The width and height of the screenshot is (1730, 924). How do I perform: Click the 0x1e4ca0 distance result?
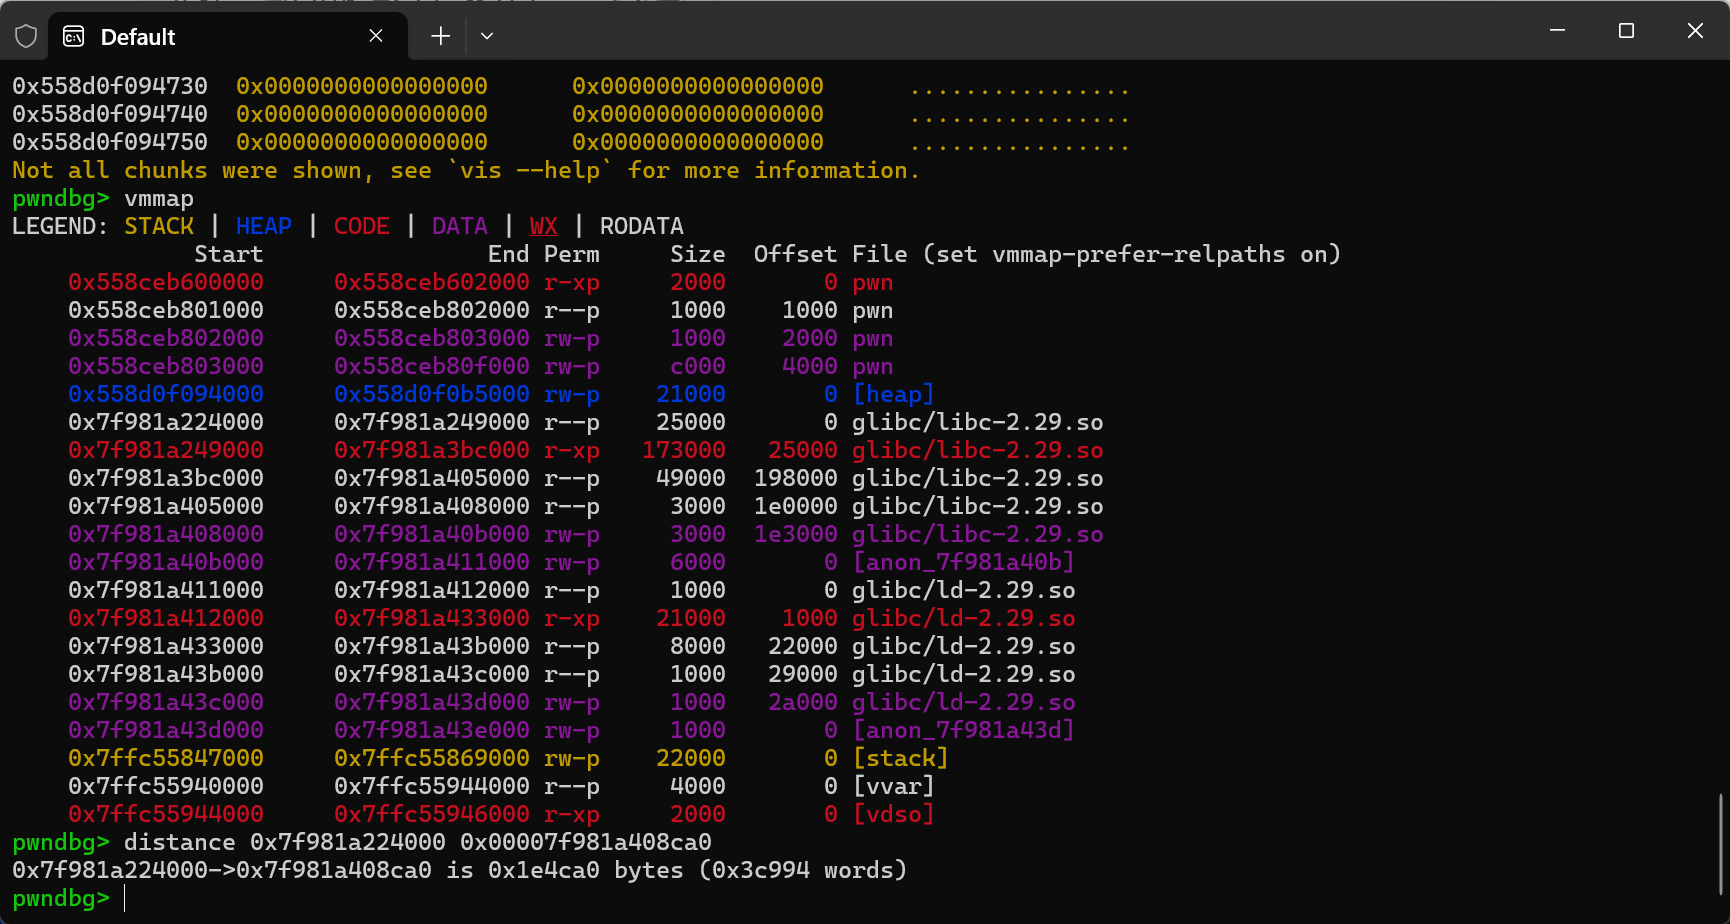pos(543,870)
